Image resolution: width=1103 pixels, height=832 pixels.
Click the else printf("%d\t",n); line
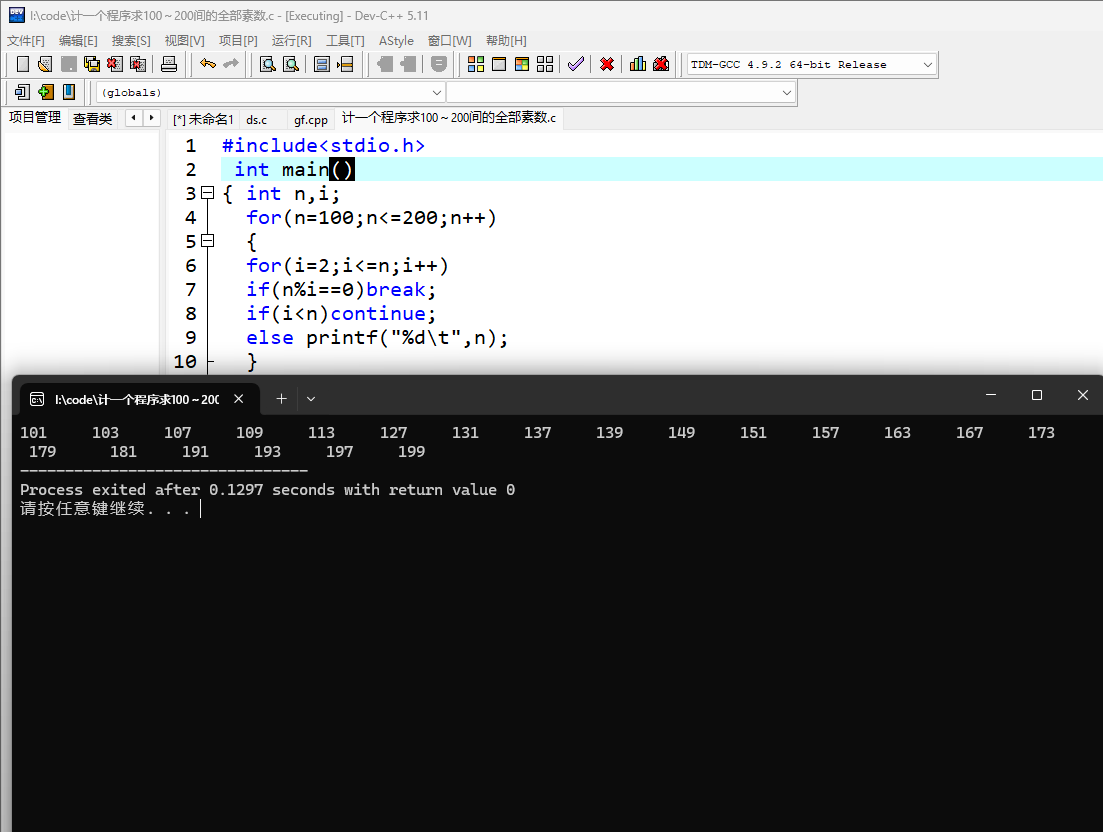coord(377,337)
